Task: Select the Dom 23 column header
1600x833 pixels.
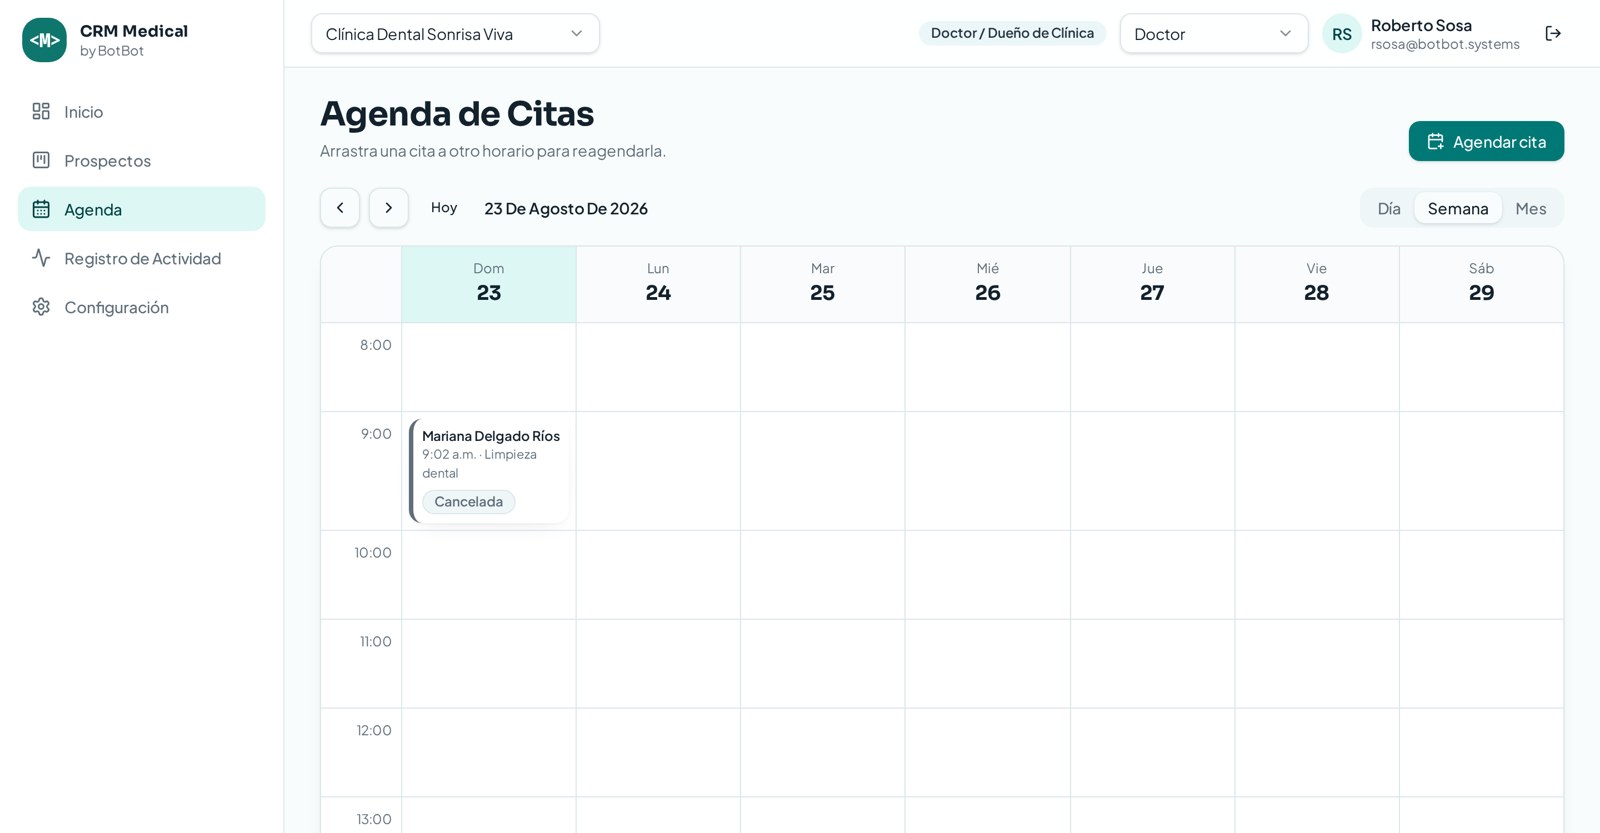Action: 489,284
